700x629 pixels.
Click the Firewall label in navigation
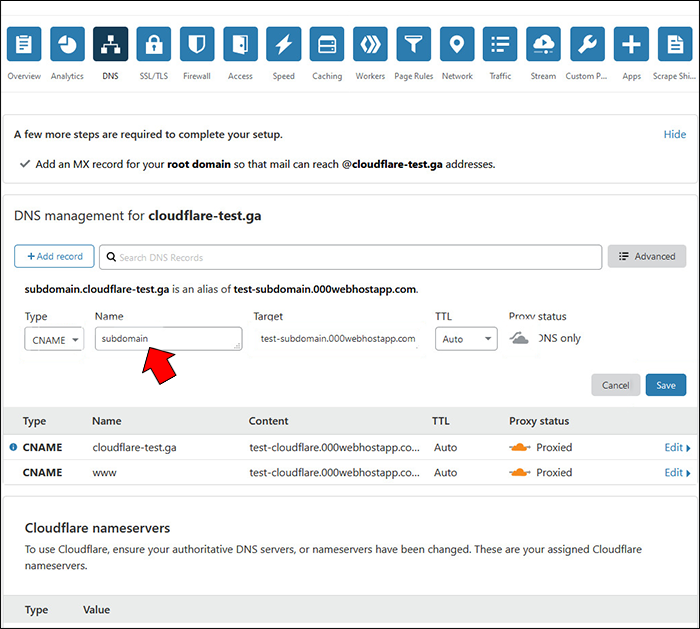(197, 76)
